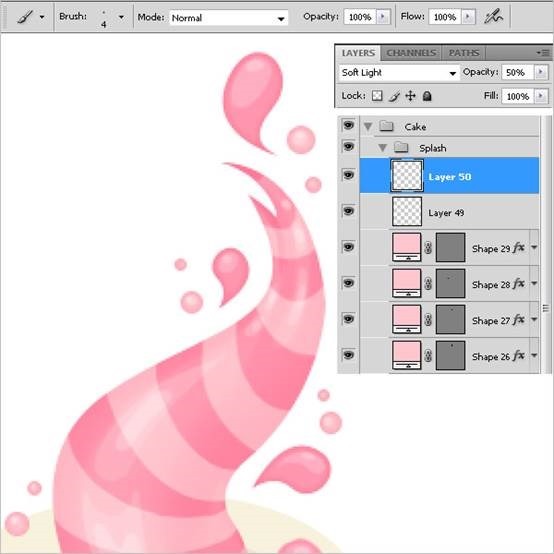554x554 pixels.
Task: Toggle Lock all padlock icon
Action: [x=427, y=96]
